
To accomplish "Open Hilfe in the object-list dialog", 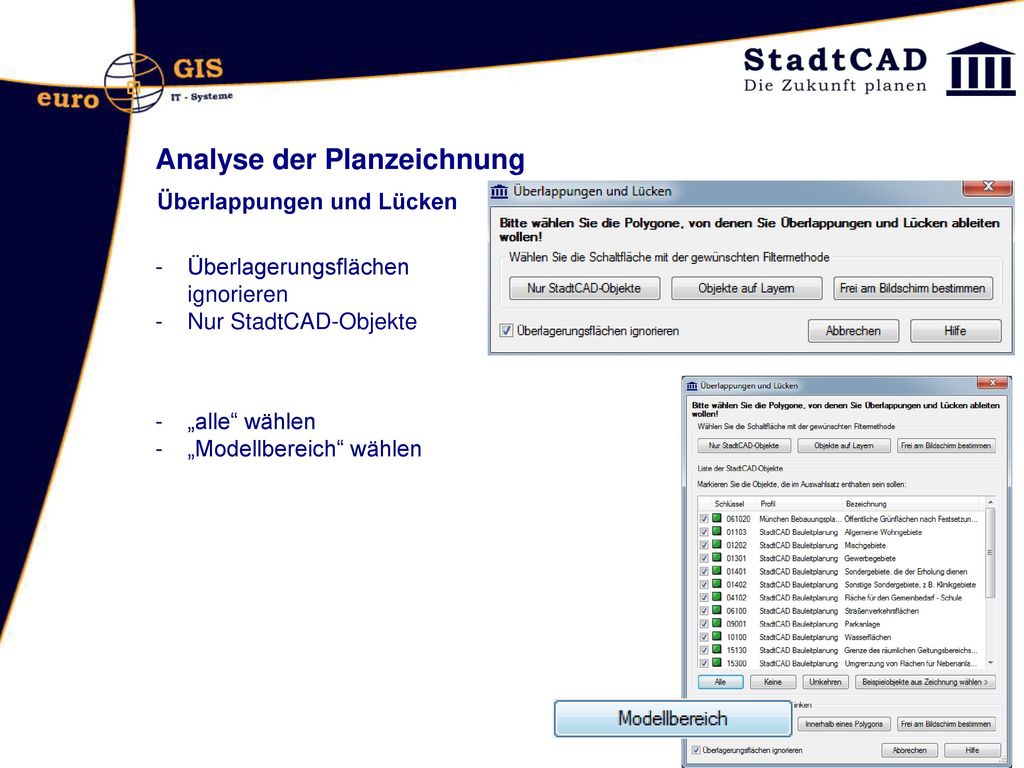I will click(972, 750).
